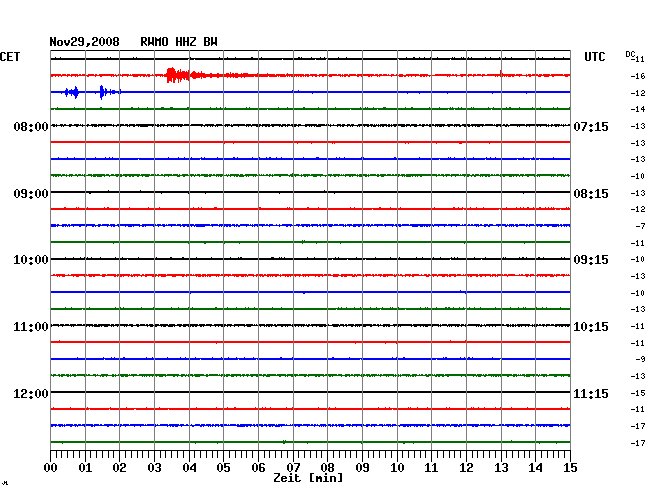Click minute tick label '01'
This screenshot has width=650, height=494.
click(85, 468)
